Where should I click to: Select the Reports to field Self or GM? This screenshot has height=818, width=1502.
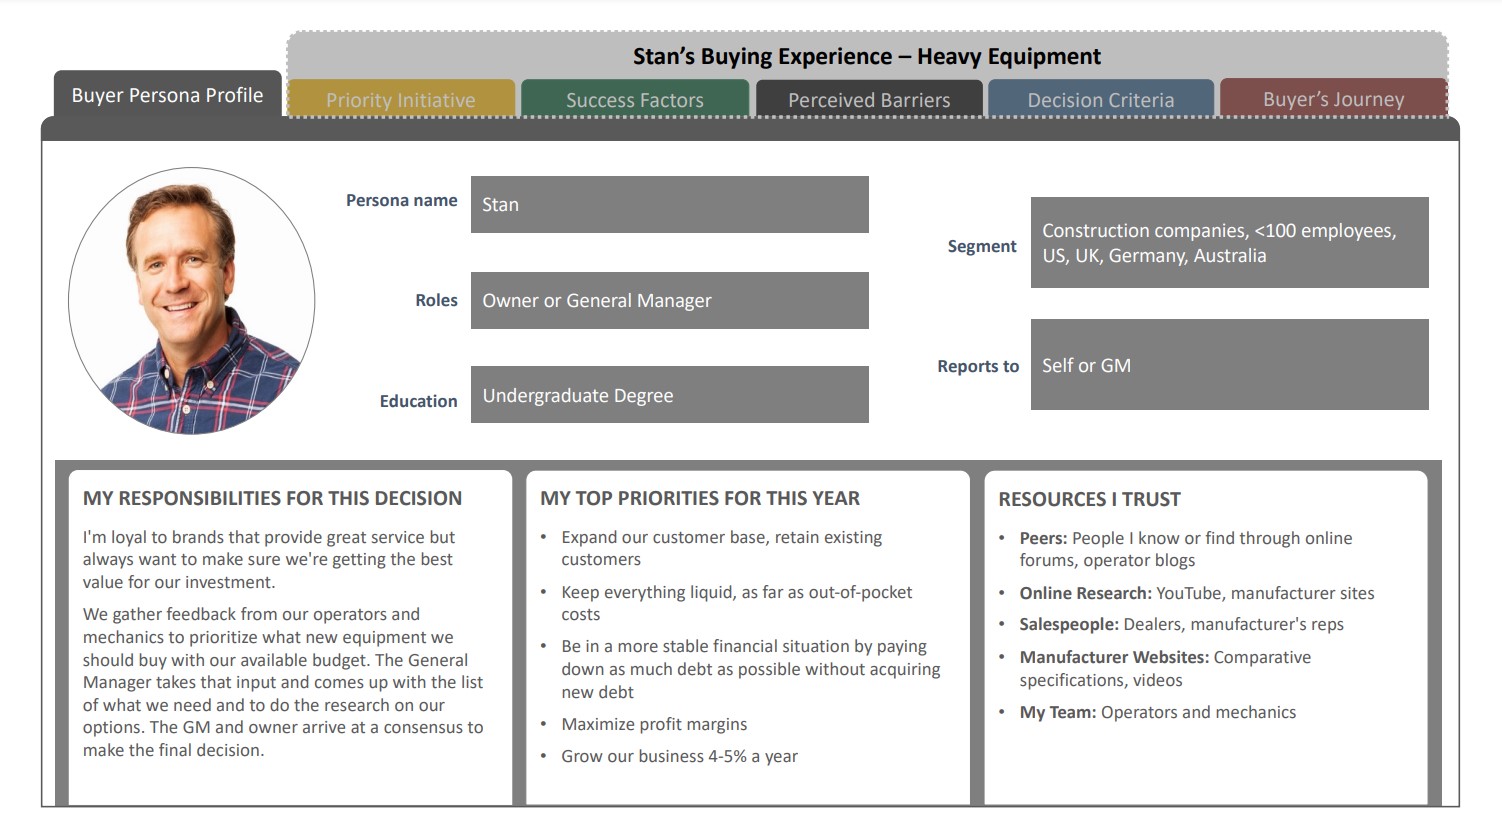1230,365
